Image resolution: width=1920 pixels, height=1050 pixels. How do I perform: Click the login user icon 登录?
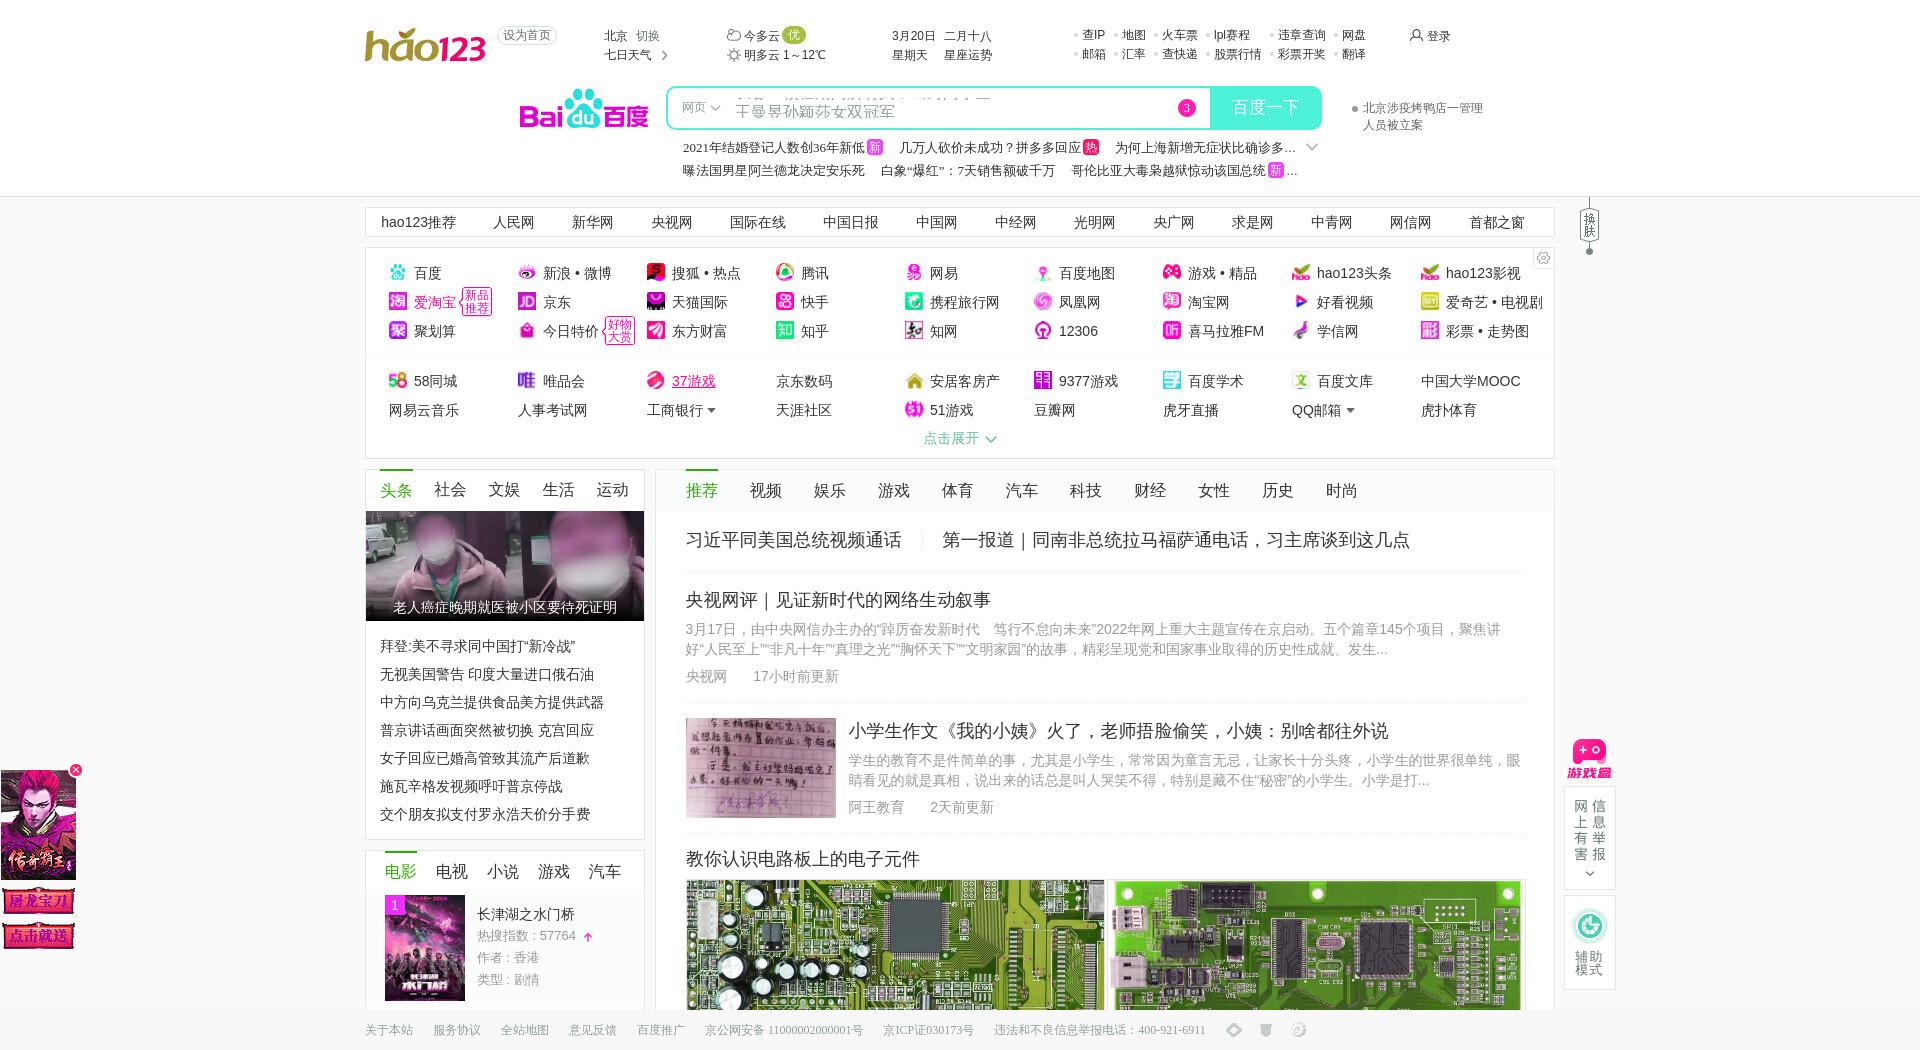1416,35
